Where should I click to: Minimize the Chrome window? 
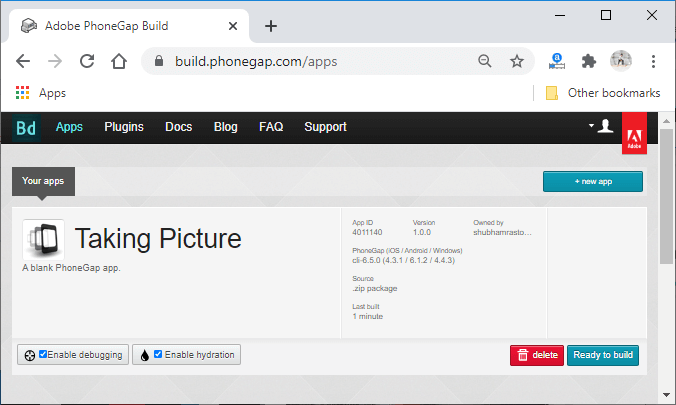click(x=560, y=16)
